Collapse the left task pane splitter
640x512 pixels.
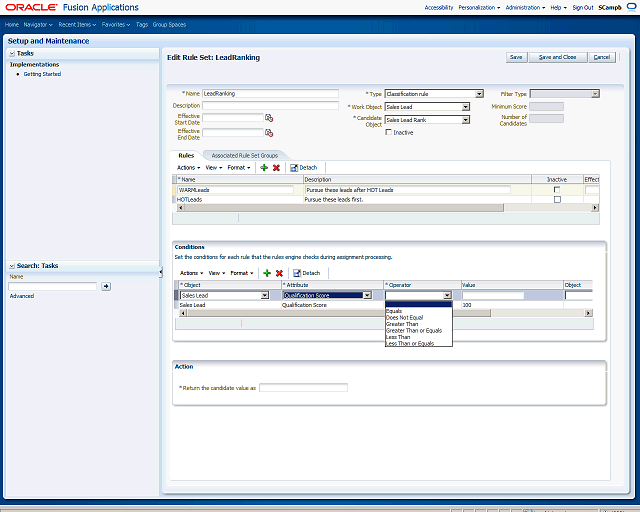161,272
